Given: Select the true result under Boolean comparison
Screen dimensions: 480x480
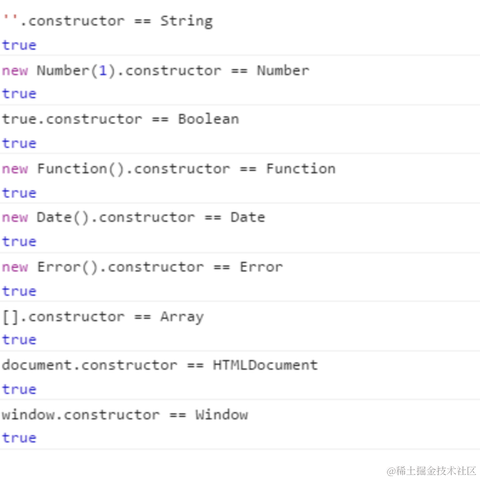Looking at the screenshot, I should coord(19,143).
